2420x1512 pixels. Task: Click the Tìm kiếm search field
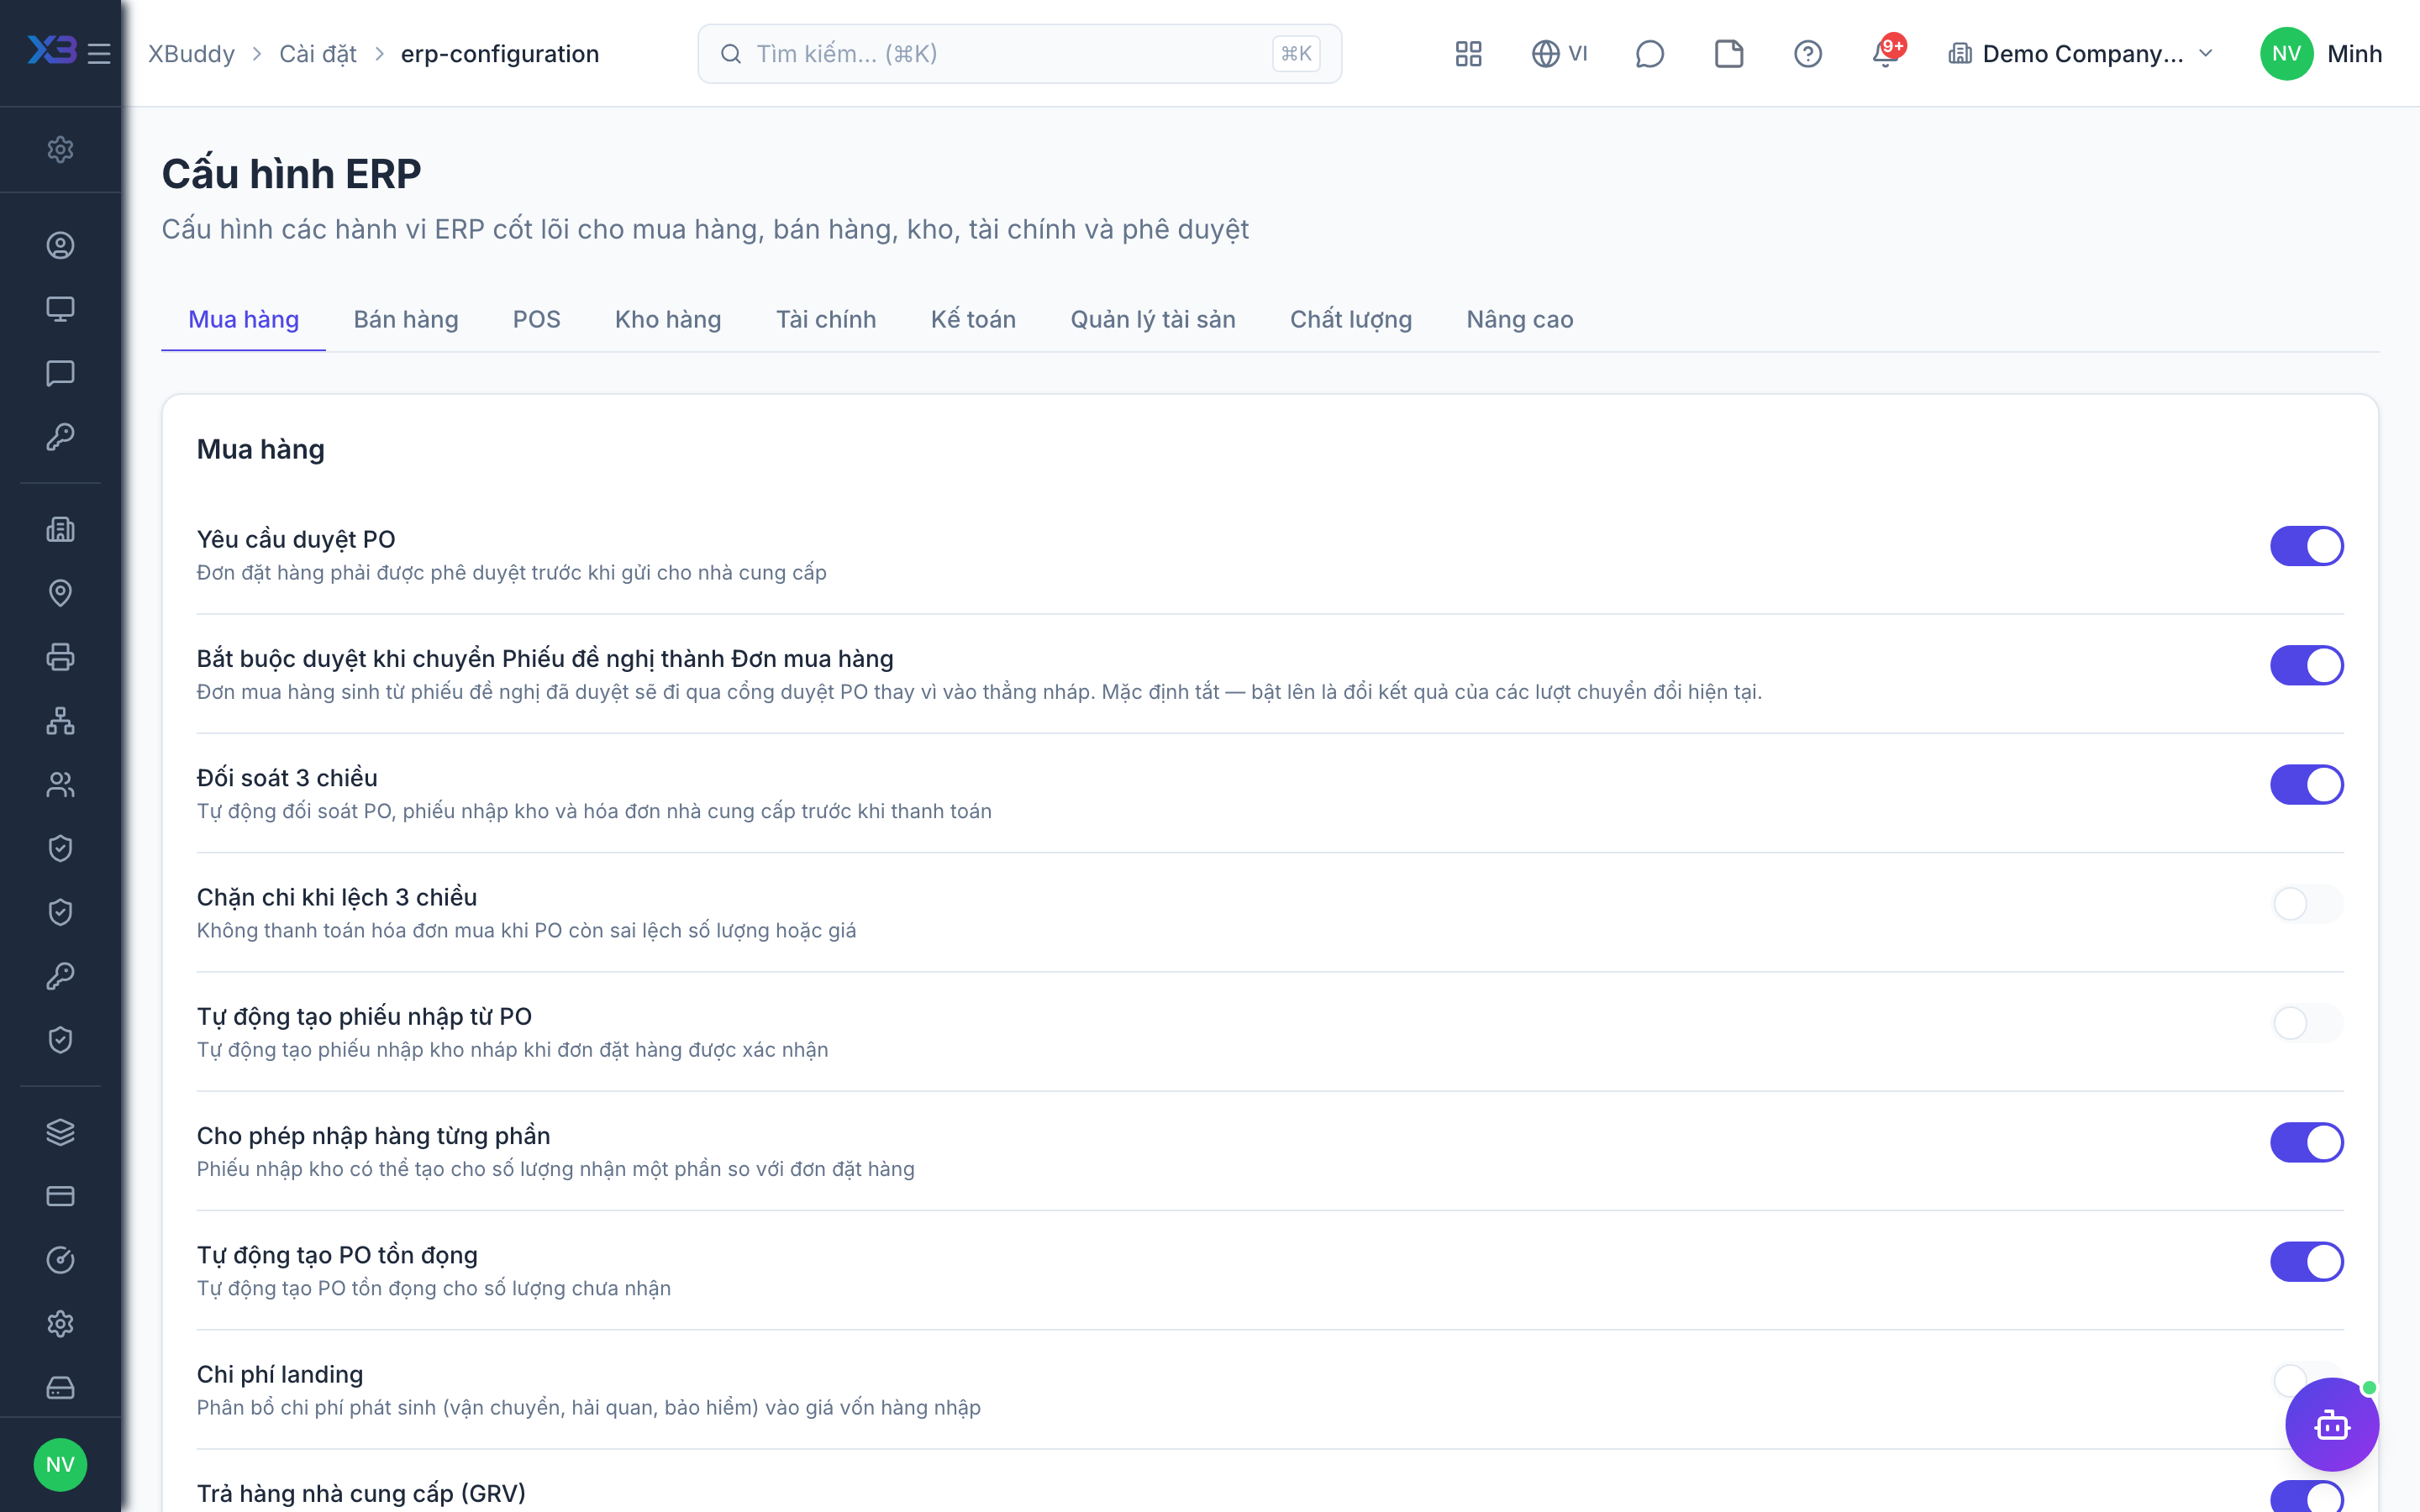[1019, 54]
